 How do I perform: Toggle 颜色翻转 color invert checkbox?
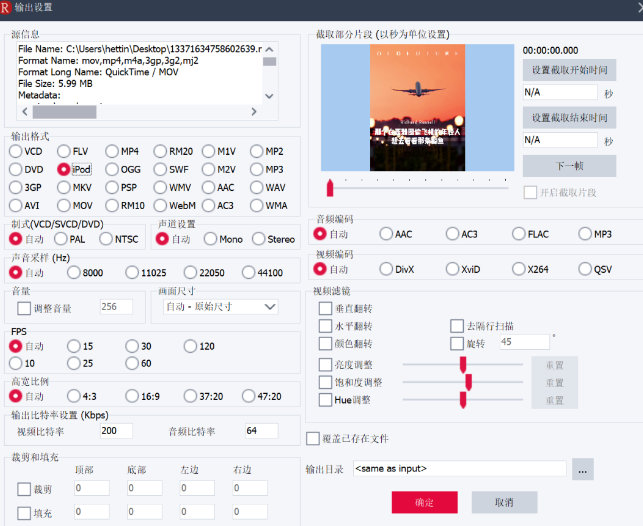pos(325,344)
